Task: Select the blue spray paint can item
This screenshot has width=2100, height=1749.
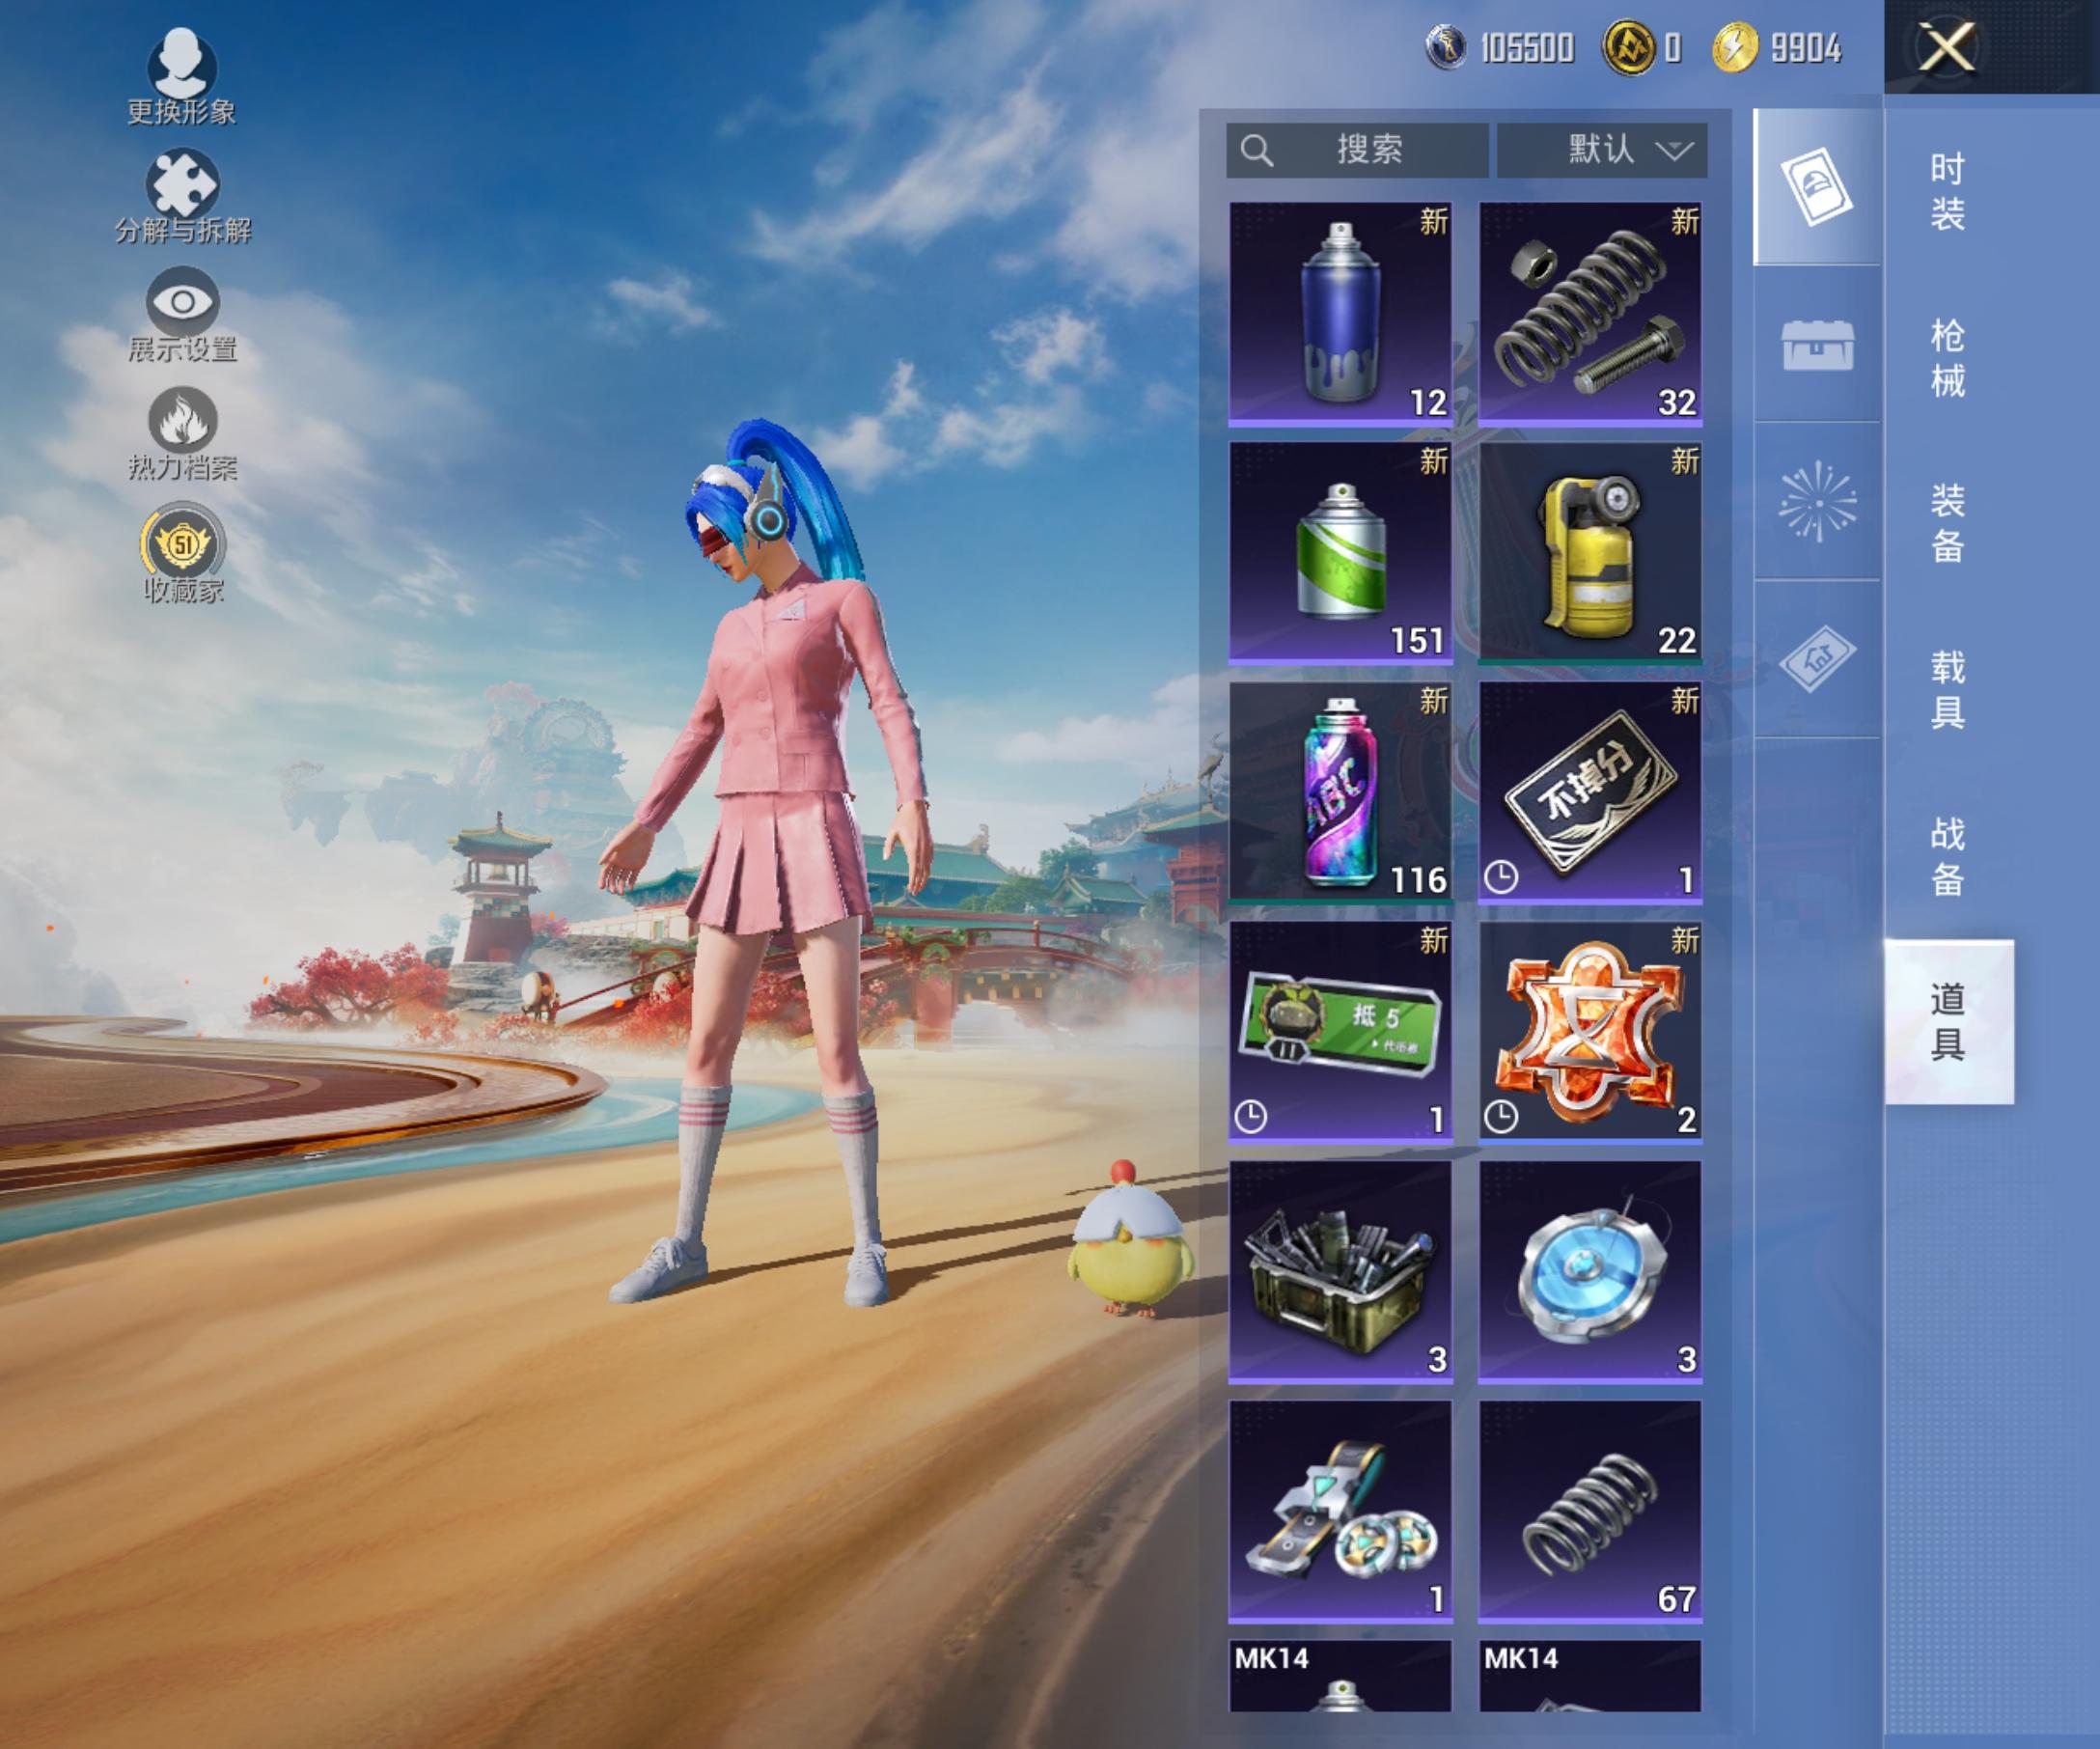Action: (x=1340, y=313)
